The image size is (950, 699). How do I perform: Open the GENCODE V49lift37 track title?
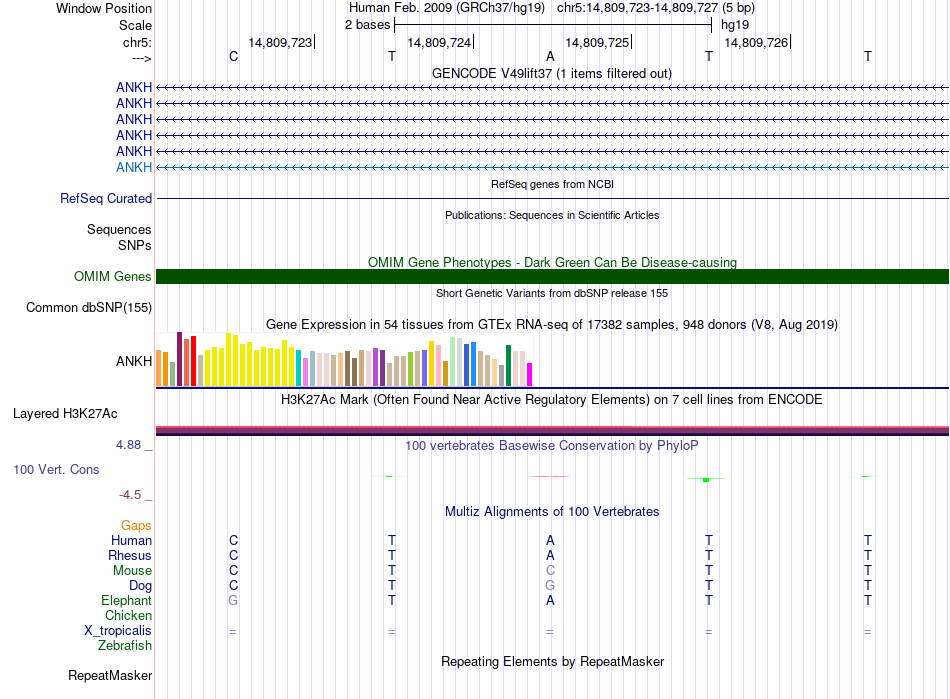click(x=551, y=73)
